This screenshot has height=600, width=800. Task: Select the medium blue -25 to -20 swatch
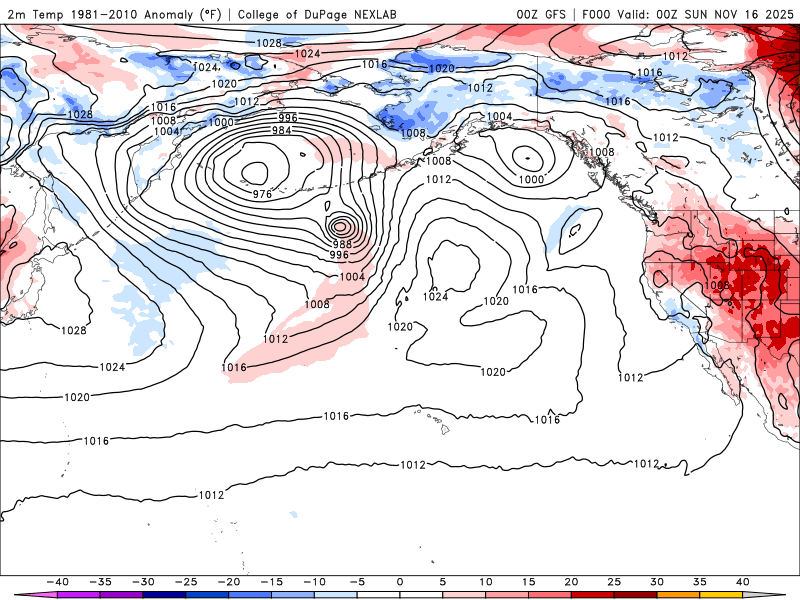[x=207, y=595]
